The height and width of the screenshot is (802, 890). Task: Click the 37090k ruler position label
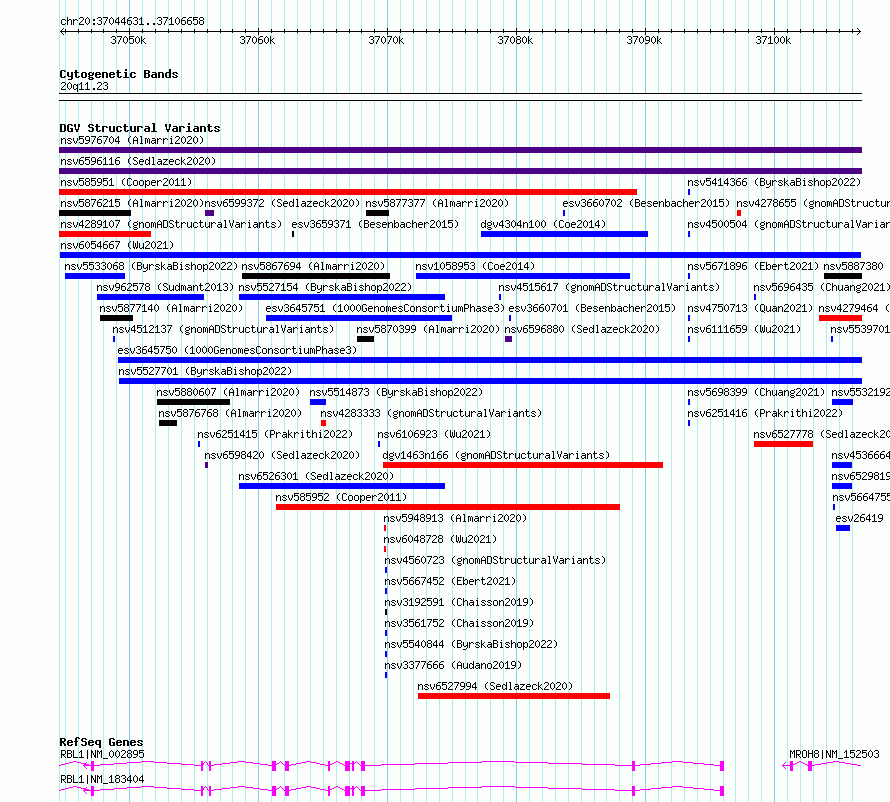(x=644, y=40)
